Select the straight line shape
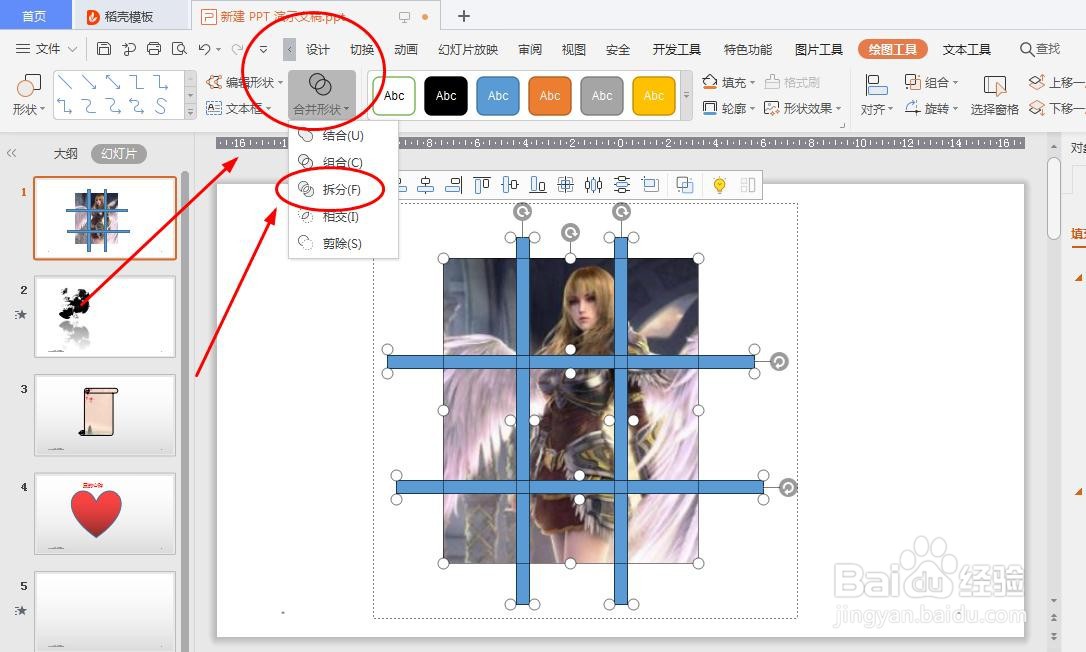This screenshot has width=1086, height=652. (64, 82)
